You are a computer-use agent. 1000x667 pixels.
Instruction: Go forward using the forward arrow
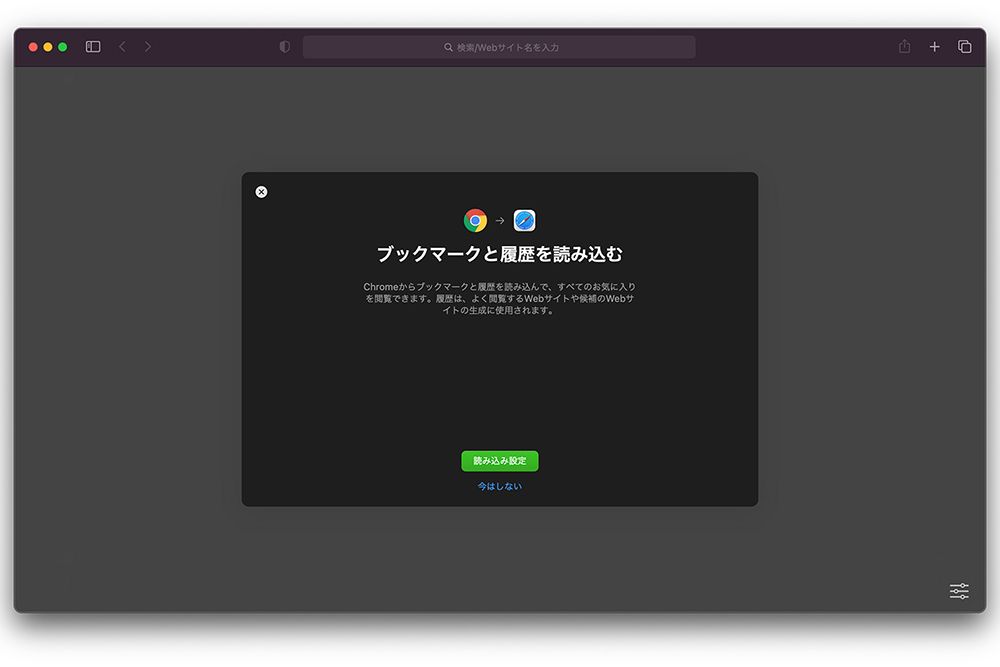(x=148, y=47)
